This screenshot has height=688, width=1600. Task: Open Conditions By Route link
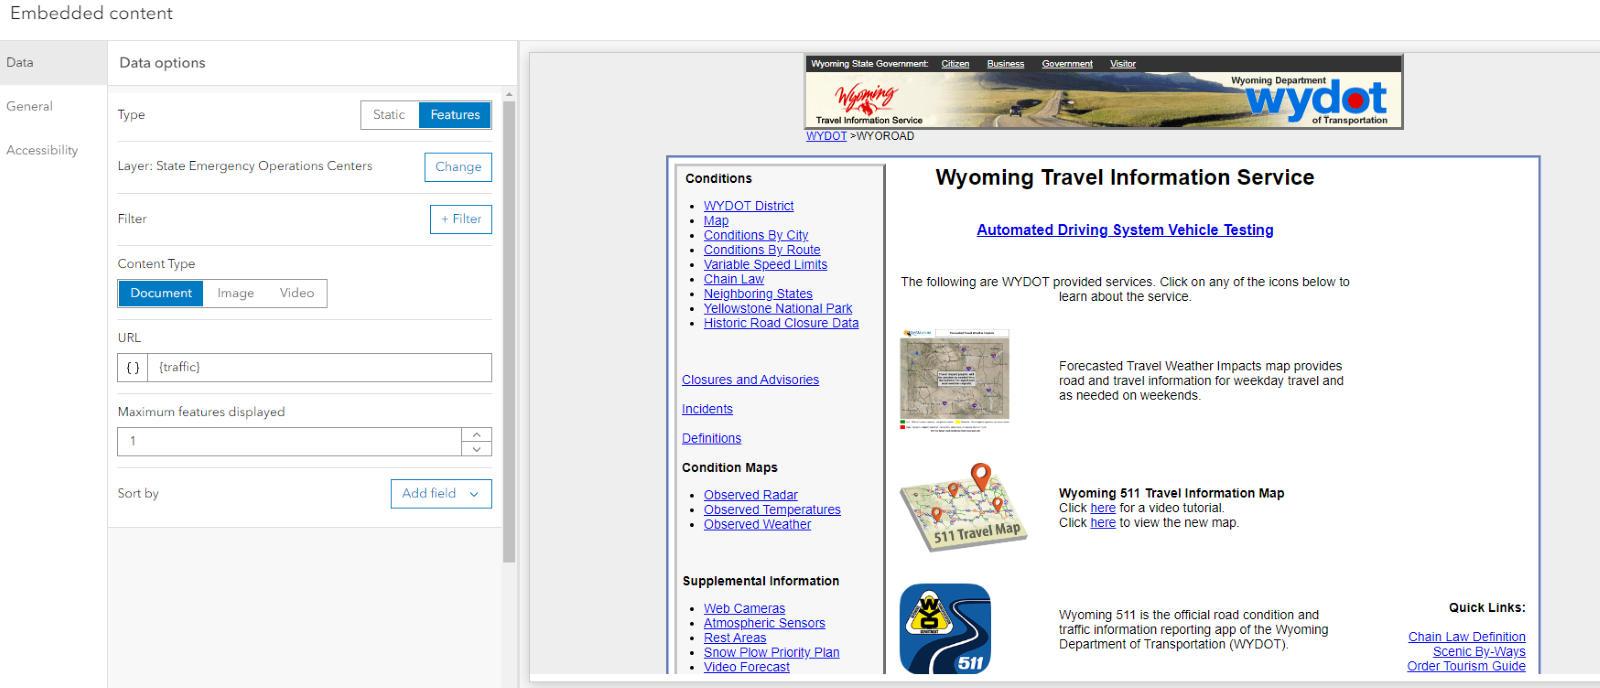pyautogui.click(x=761, y=250)
